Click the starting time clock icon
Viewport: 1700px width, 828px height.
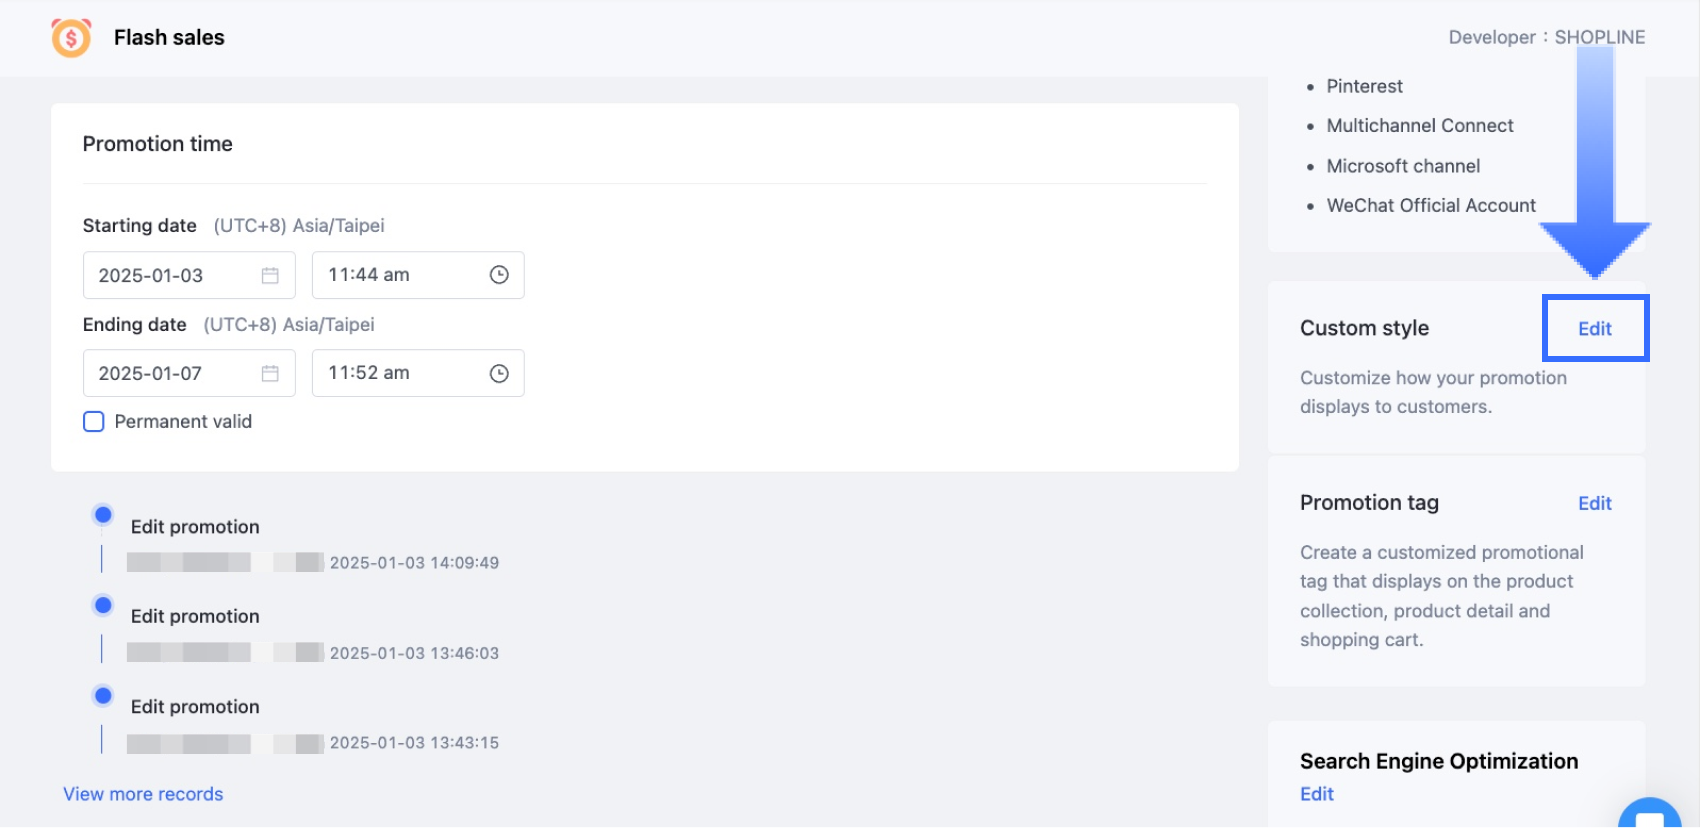[499, 275]
